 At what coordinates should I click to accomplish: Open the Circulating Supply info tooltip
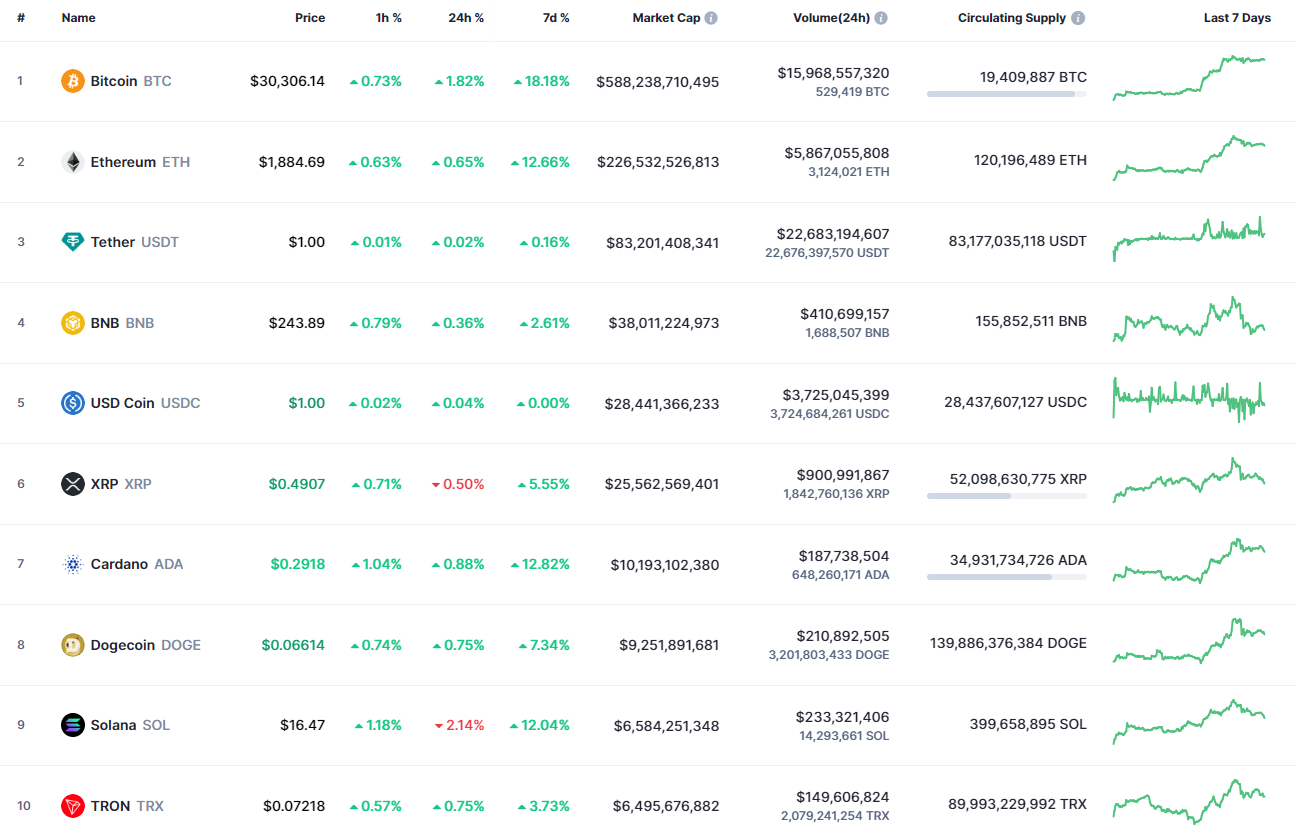coord(1077,17)
